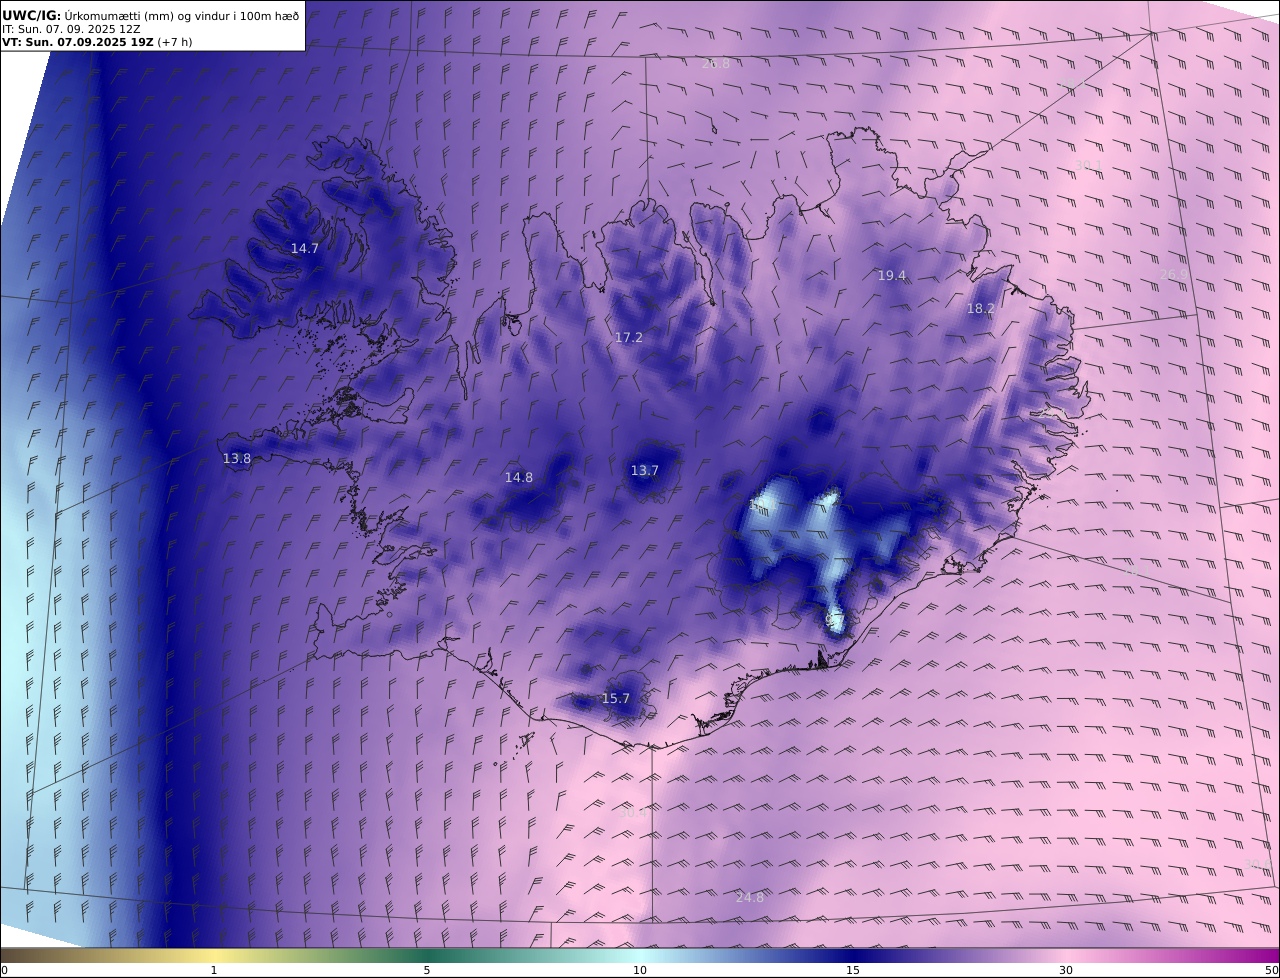Click the 18.2 value near the east coast
Image resolution: width=1280 pixels, height=978 pixels.
point(980,309)
